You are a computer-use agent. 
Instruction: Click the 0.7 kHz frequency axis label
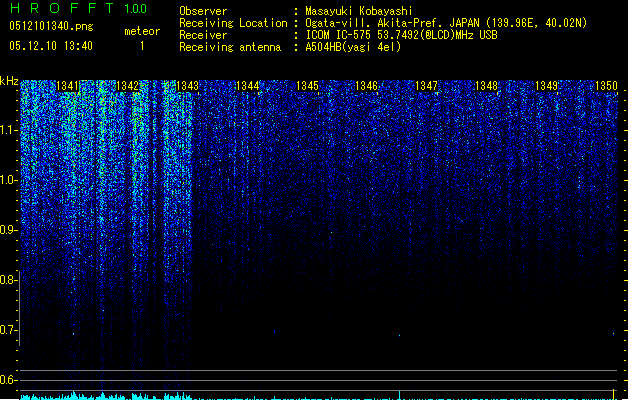pyautogui.click(x=8, y=330)
